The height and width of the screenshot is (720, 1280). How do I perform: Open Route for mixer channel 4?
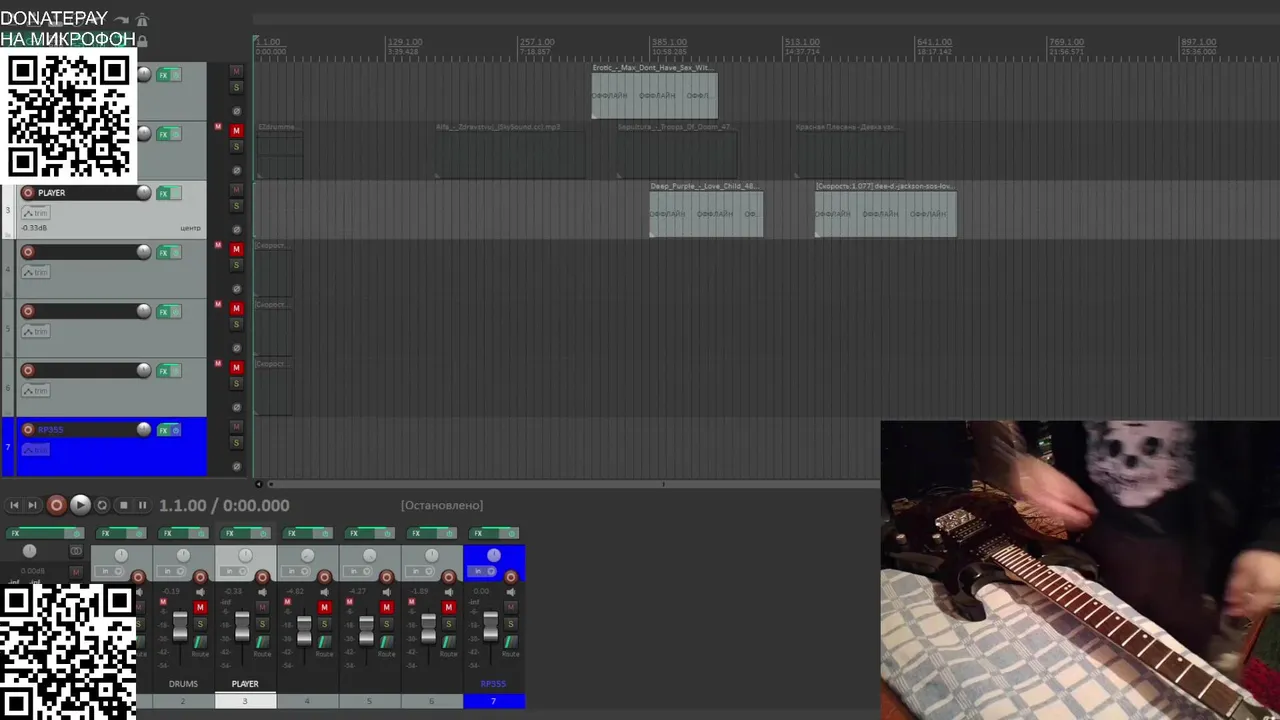(324, 644)
